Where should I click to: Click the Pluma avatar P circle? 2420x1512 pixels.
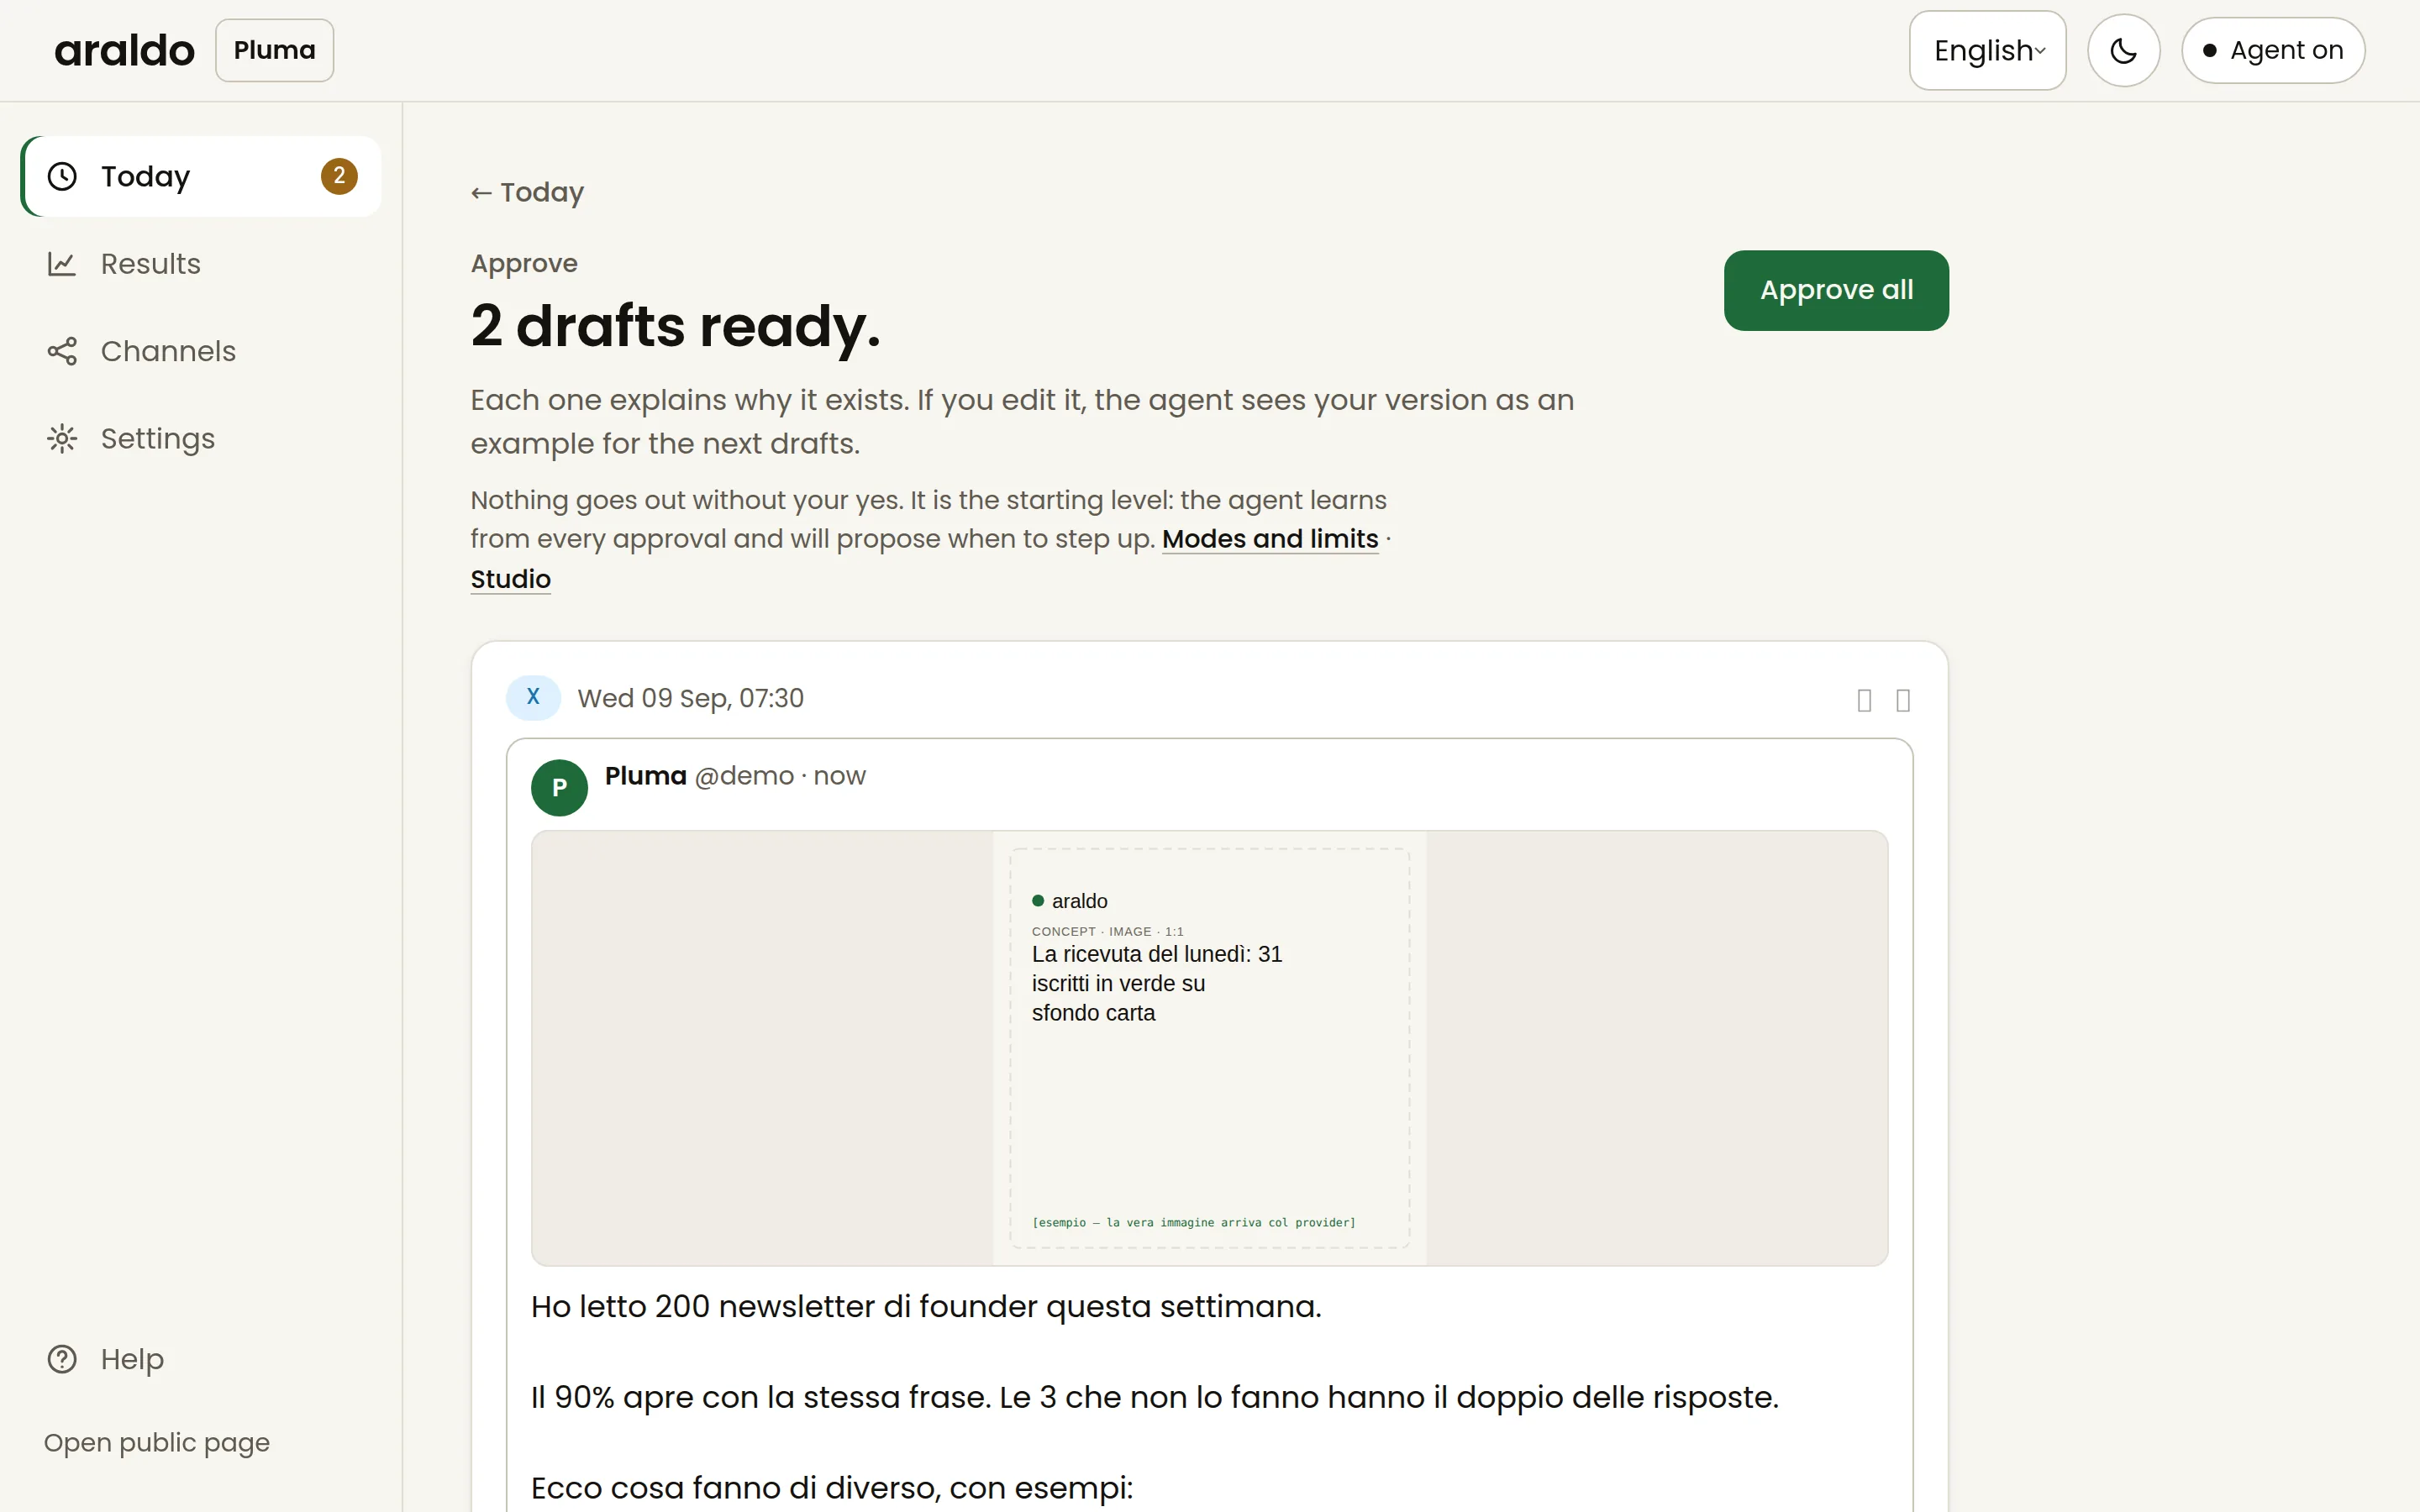[559, 788]
